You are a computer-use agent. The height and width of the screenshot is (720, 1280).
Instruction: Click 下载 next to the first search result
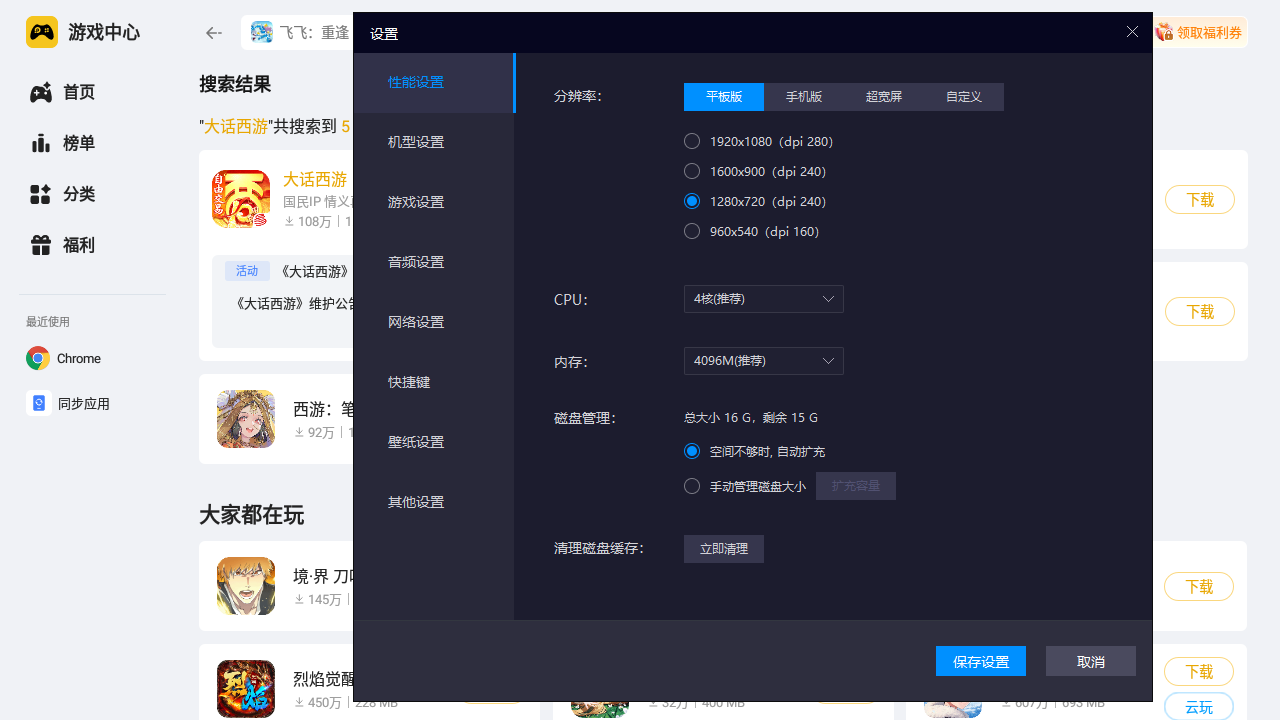pos(1199,199)
